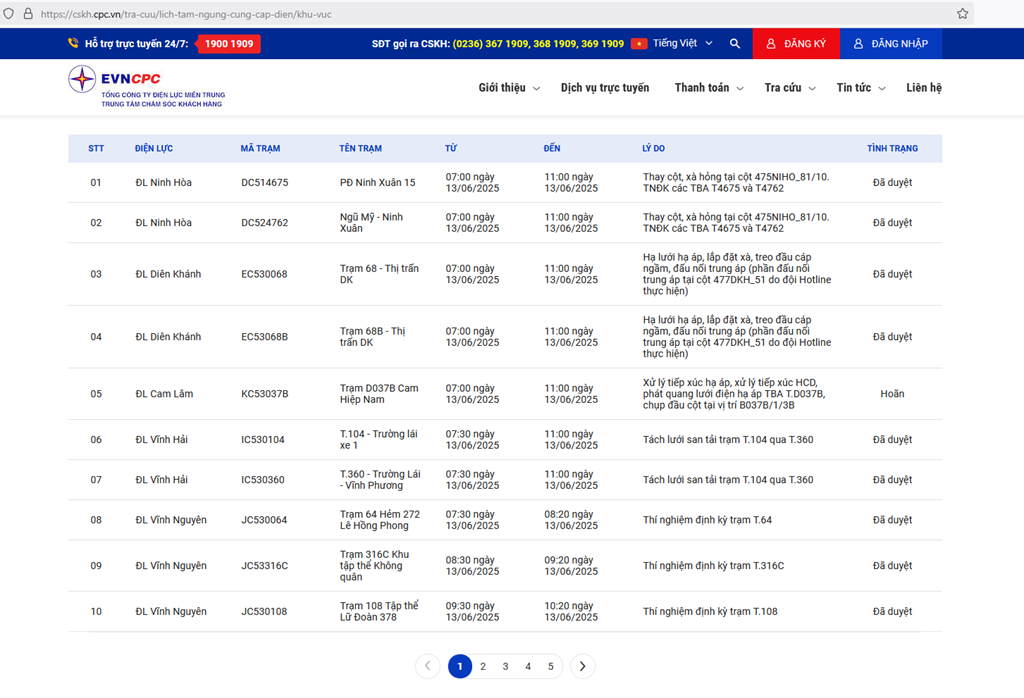This screenshot has width=1024, height=698.
Task: Click start time 09:30 ngày 13/06/2025
Action: pyautogui.click(x=472, y=611)
